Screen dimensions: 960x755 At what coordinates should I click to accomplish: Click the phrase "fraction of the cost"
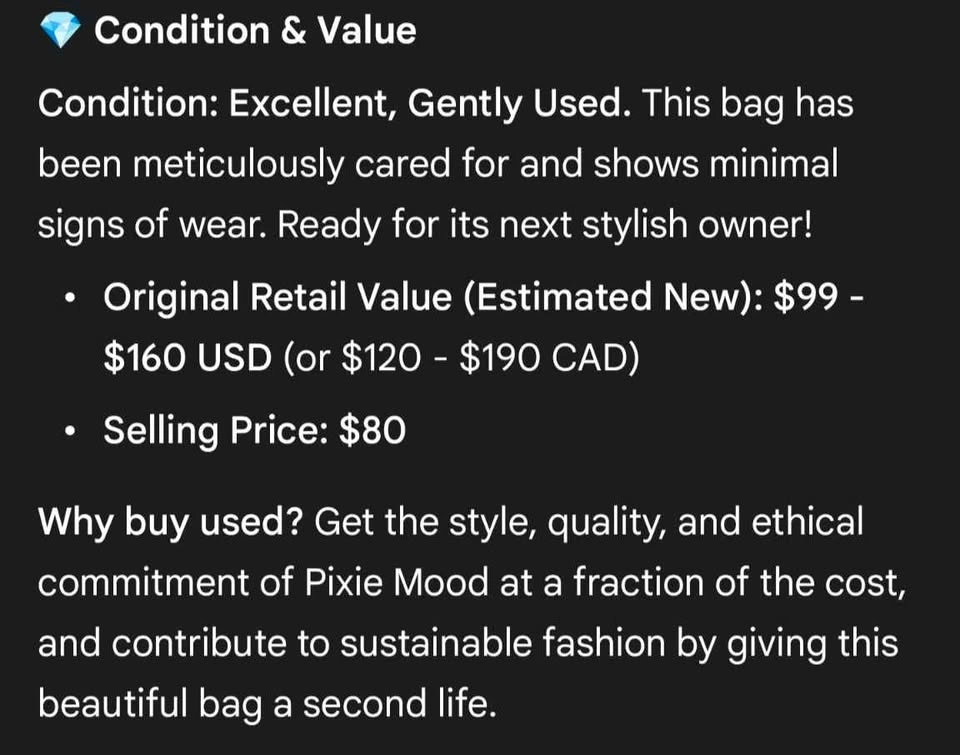point(738,583)
